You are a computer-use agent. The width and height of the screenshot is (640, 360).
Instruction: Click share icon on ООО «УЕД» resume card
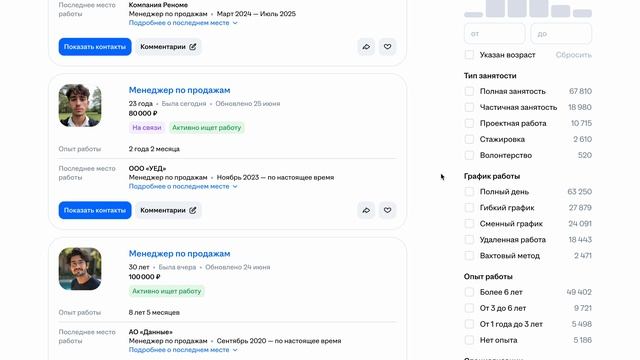tap(366, 210)
